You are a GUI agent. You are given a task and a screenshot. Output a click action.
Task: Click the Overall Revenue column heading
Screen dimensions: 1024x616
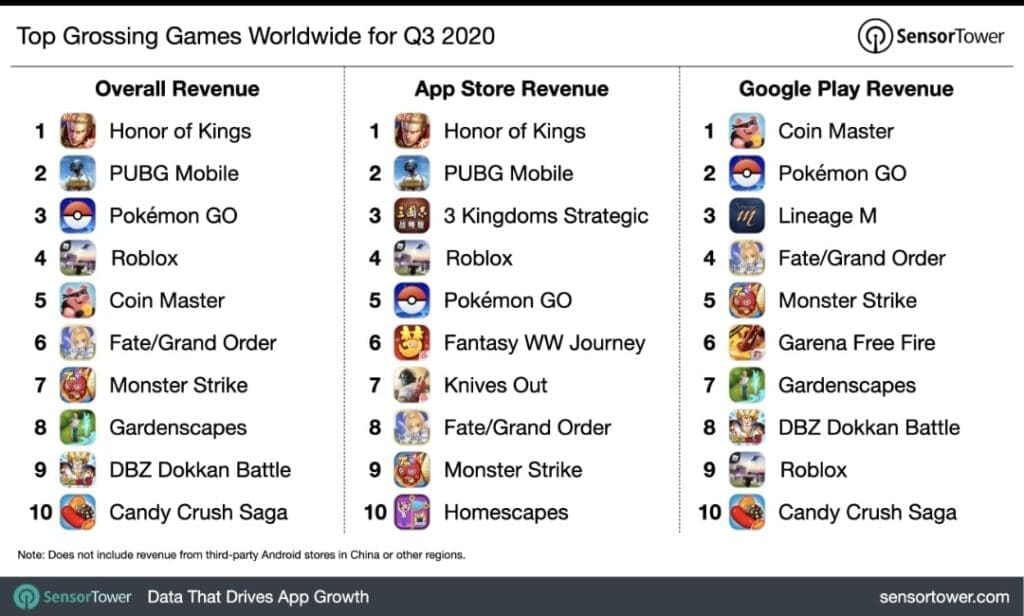177,89
